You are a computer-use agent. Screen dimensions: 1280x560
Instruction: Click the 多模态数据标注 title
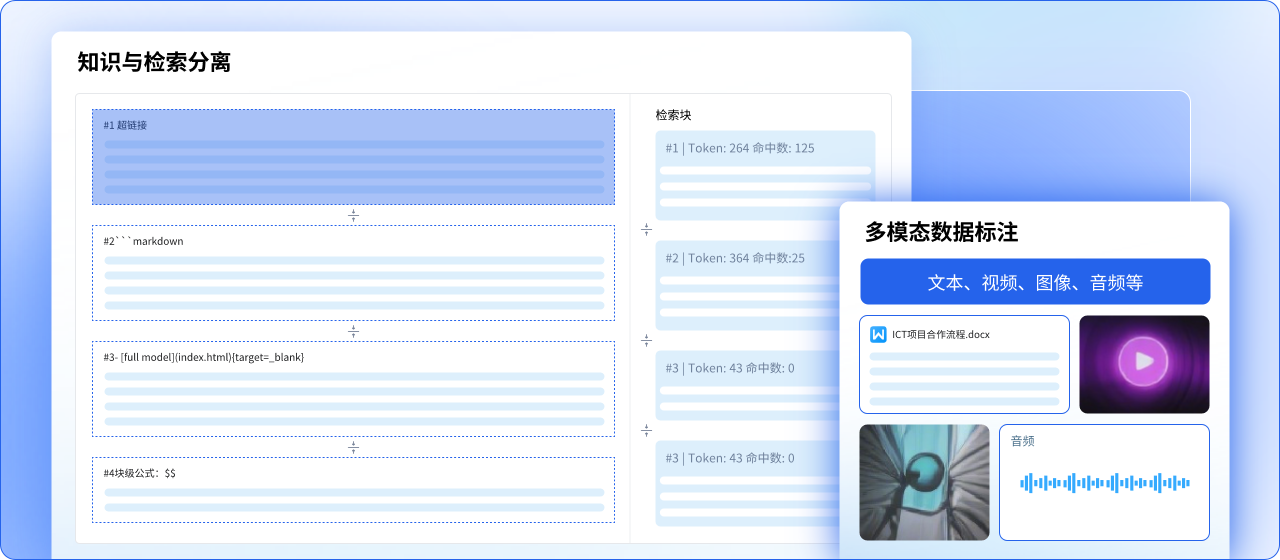coord(941,232)
